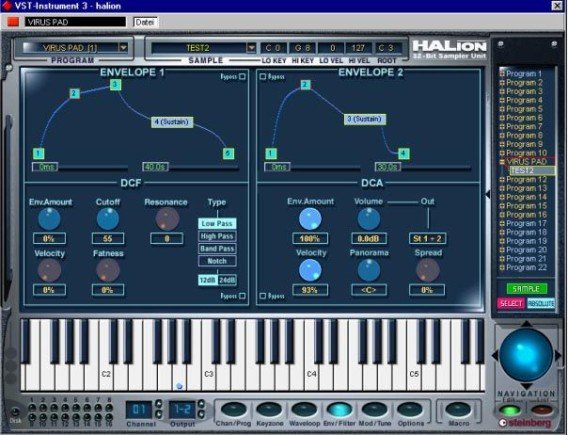
Task: Open the St 1 + 2 output selector
Action: click(x=427, y=238)
